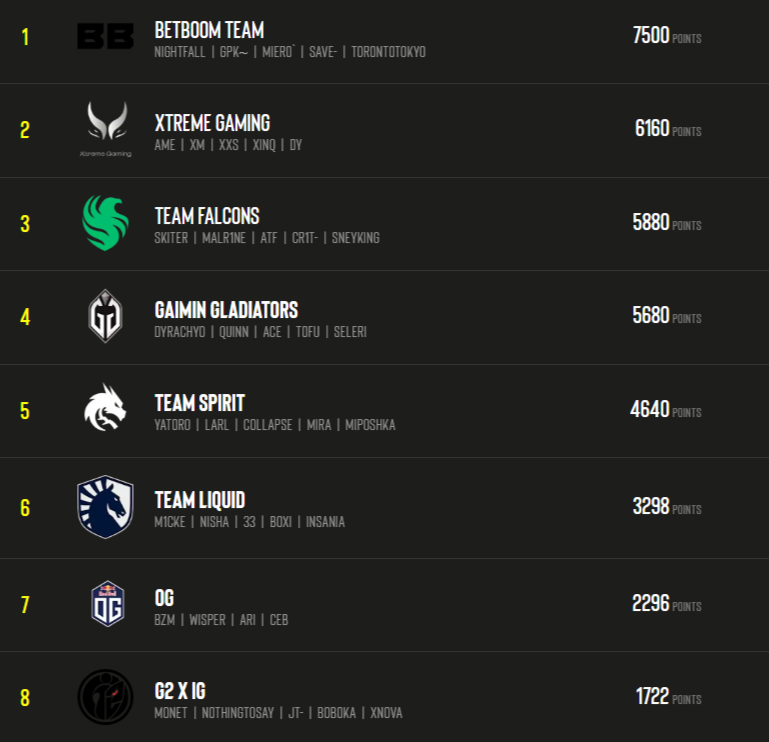Click the Xtreme Gaming horned logo
The image size is (769, 742).
coord(106,129)
